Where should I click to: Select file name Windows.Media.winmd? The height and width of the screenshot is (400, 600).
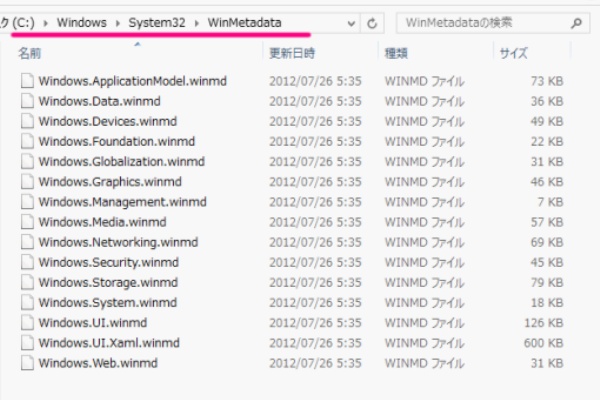[102, 222]
